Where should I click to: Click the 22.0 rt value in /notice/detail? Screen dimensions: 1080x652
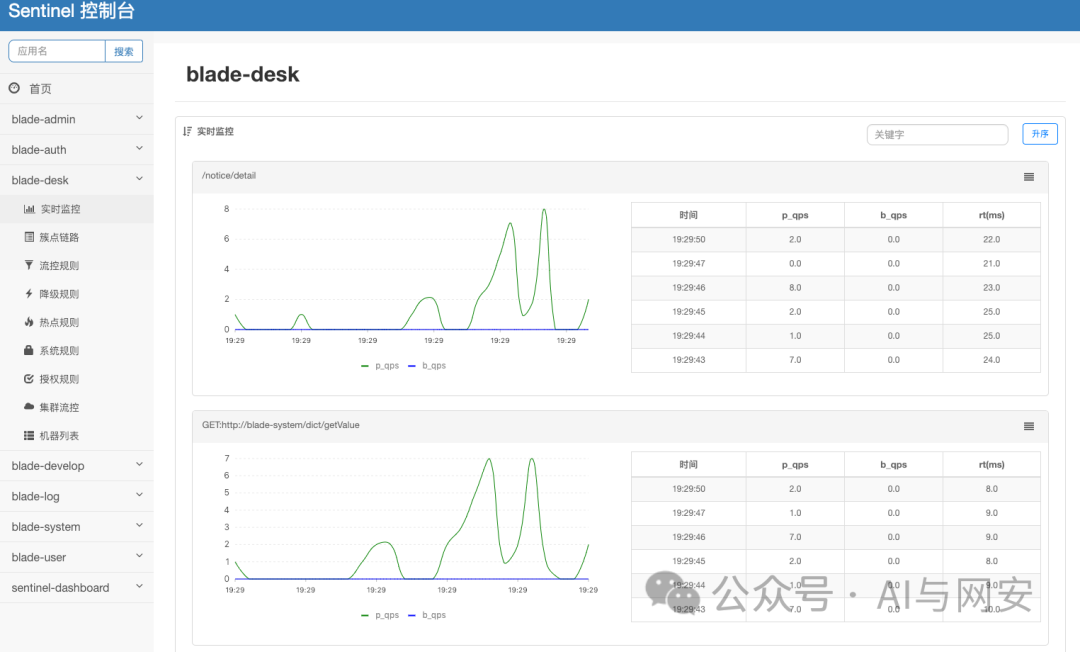tap(991, 240)
